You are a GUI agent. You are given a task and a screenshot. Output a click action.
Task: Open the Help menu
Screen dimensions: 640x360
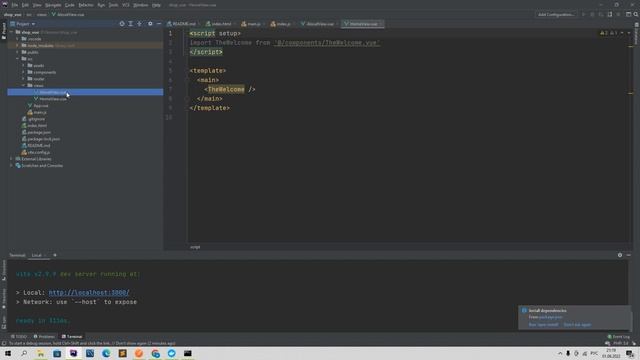point(156,5)
